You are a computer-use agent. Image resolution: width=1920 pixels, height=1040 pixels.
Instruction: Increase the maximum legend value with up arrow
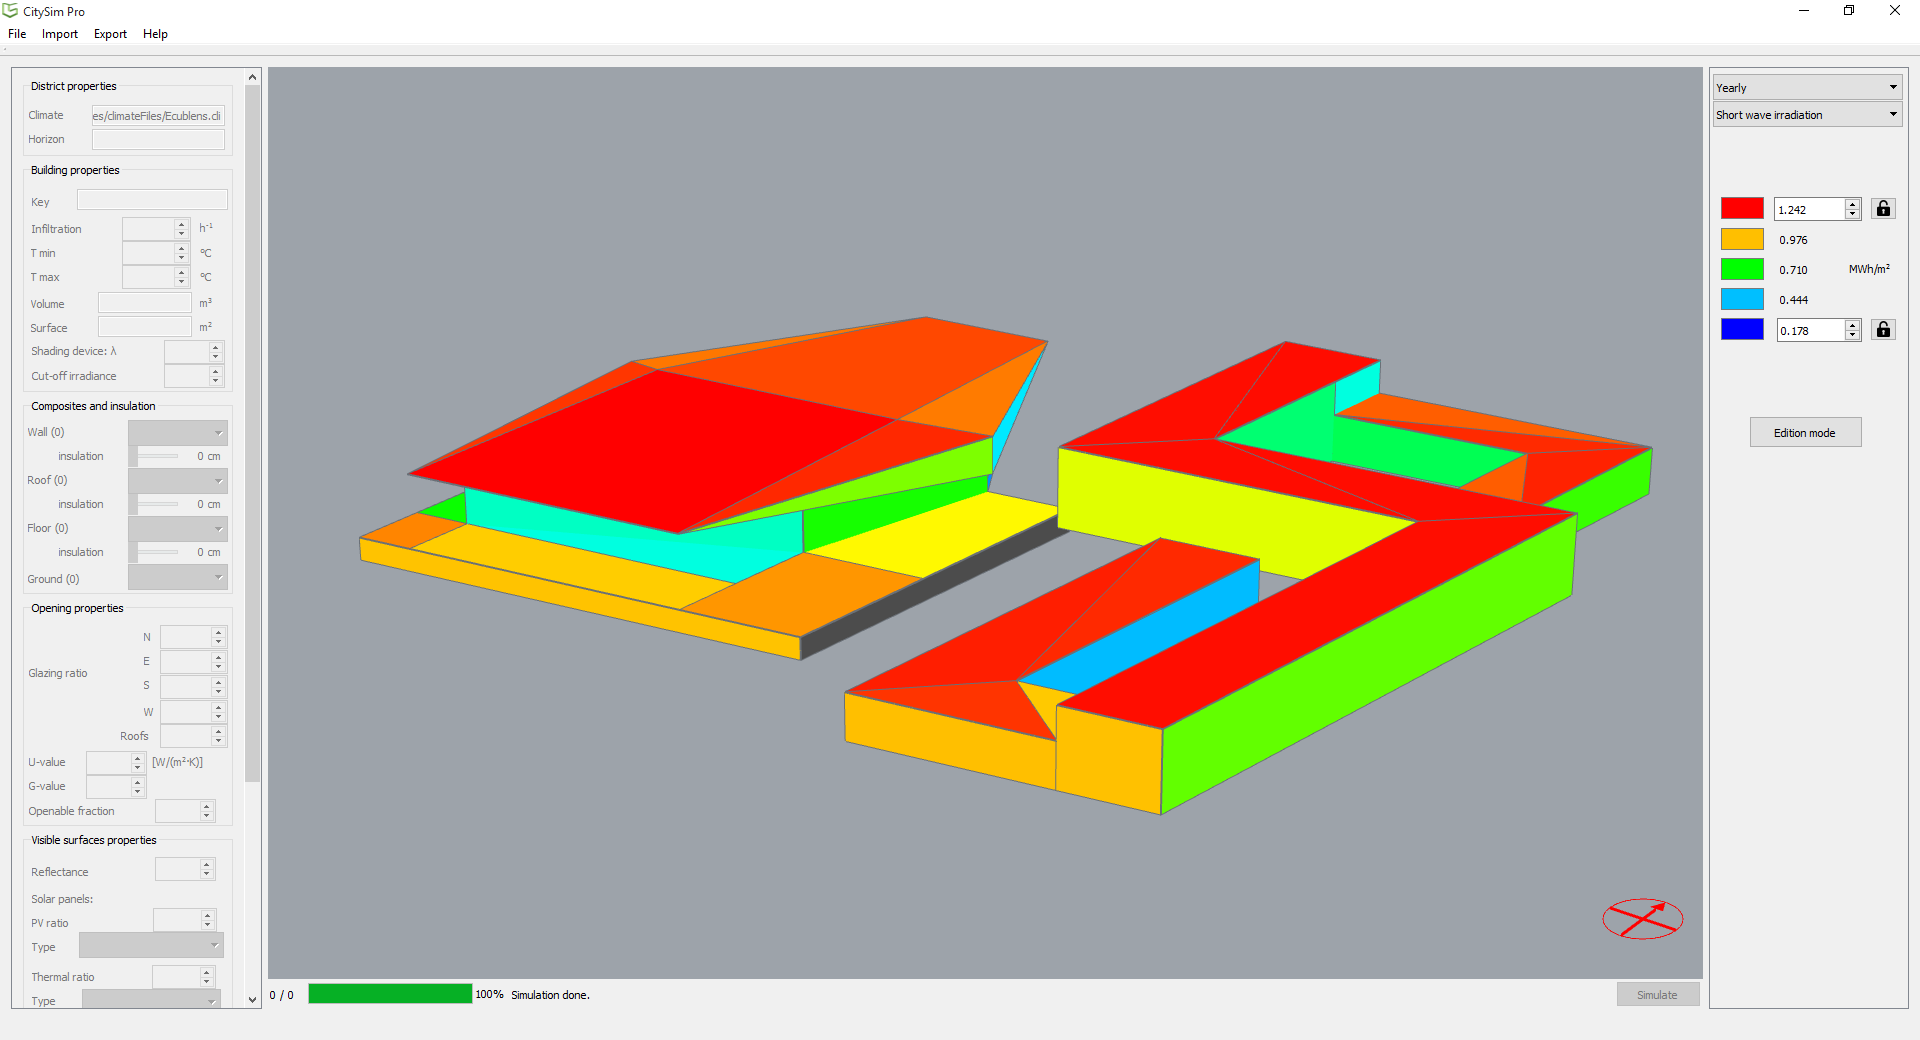[x=1852, y=204]
